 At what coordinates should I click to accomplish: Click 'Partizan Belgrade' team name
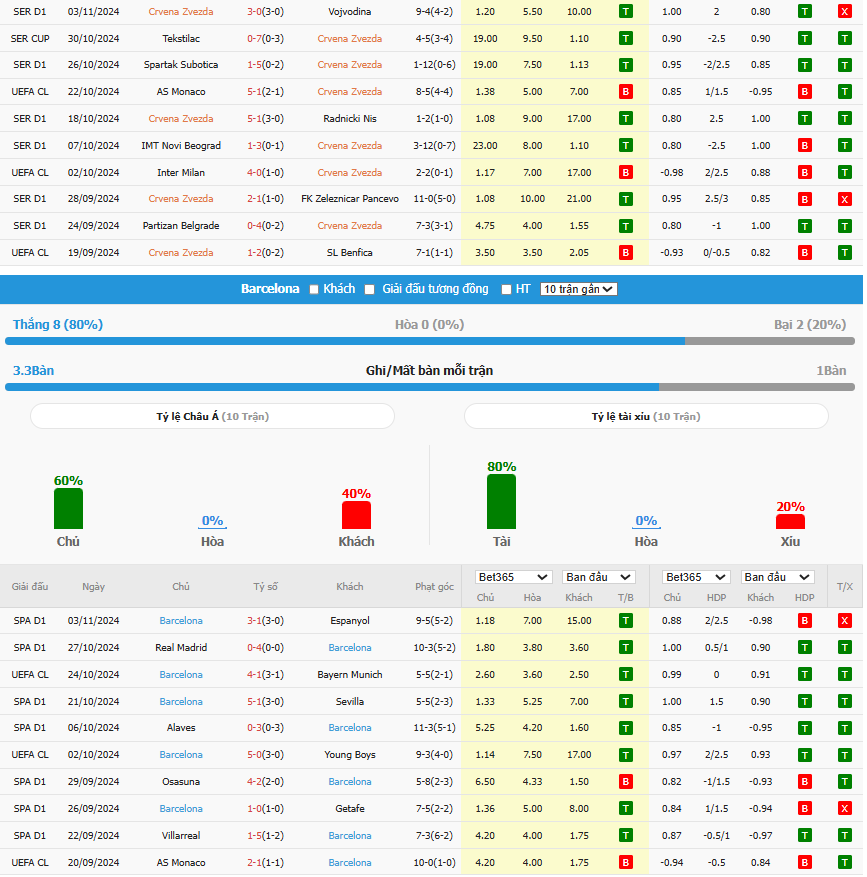pyautogui.click(x=181, y=226)
